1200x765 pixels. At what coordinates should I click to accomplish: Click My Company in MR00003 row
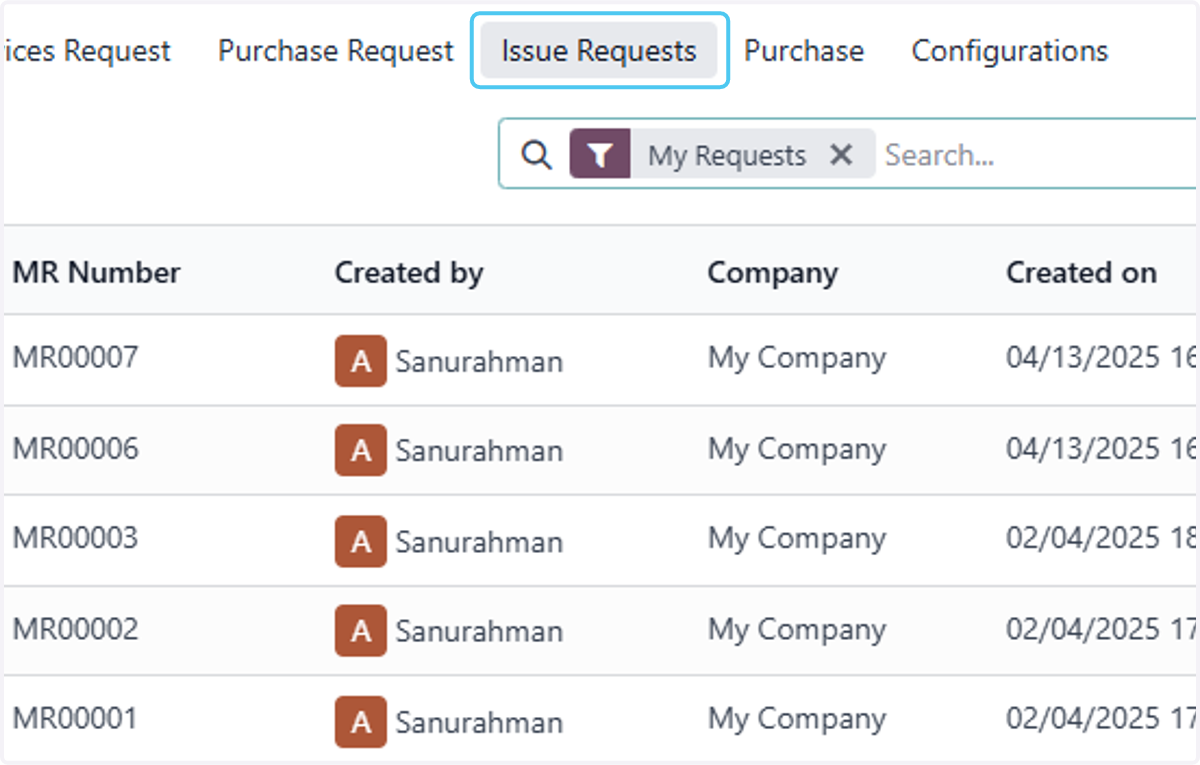point(797,539)
